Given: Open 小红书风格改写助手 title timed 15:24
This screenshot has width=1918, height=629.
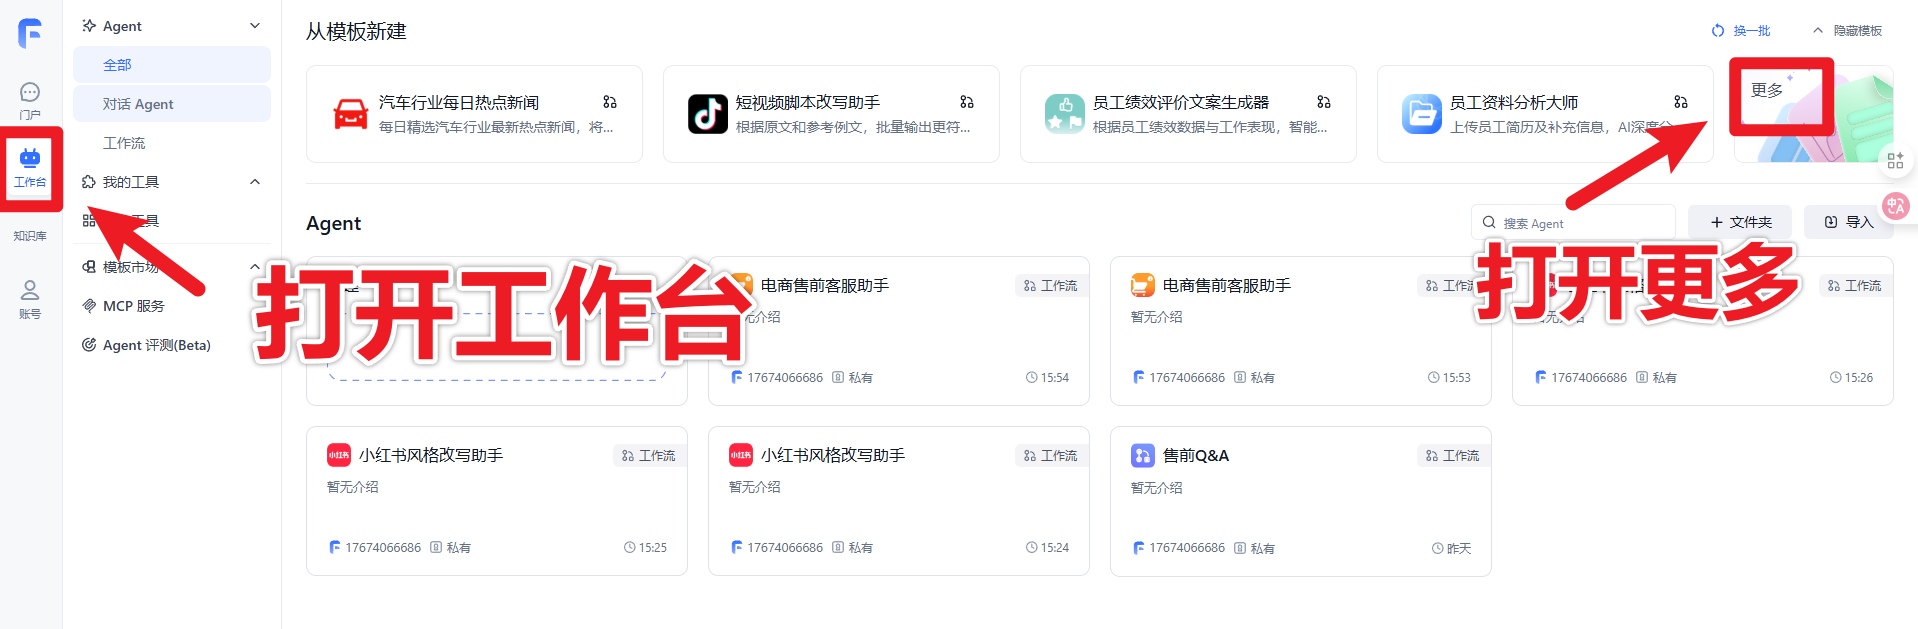Looking at the screenshot, I should point(833,455).
